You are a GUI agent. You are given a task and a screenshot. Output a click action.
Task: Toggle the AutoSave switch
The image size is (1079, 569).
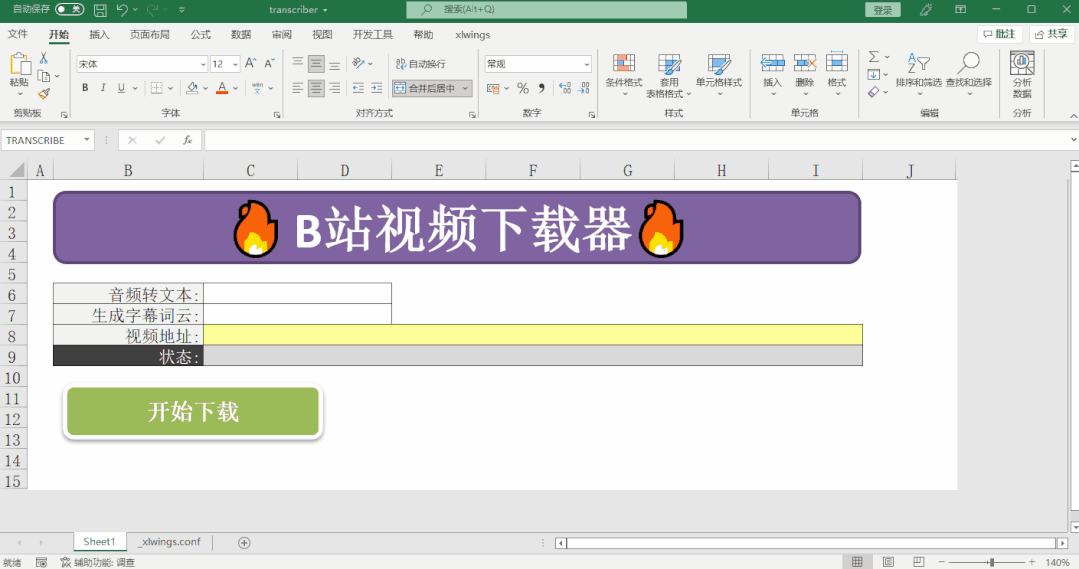click(69, 10)
